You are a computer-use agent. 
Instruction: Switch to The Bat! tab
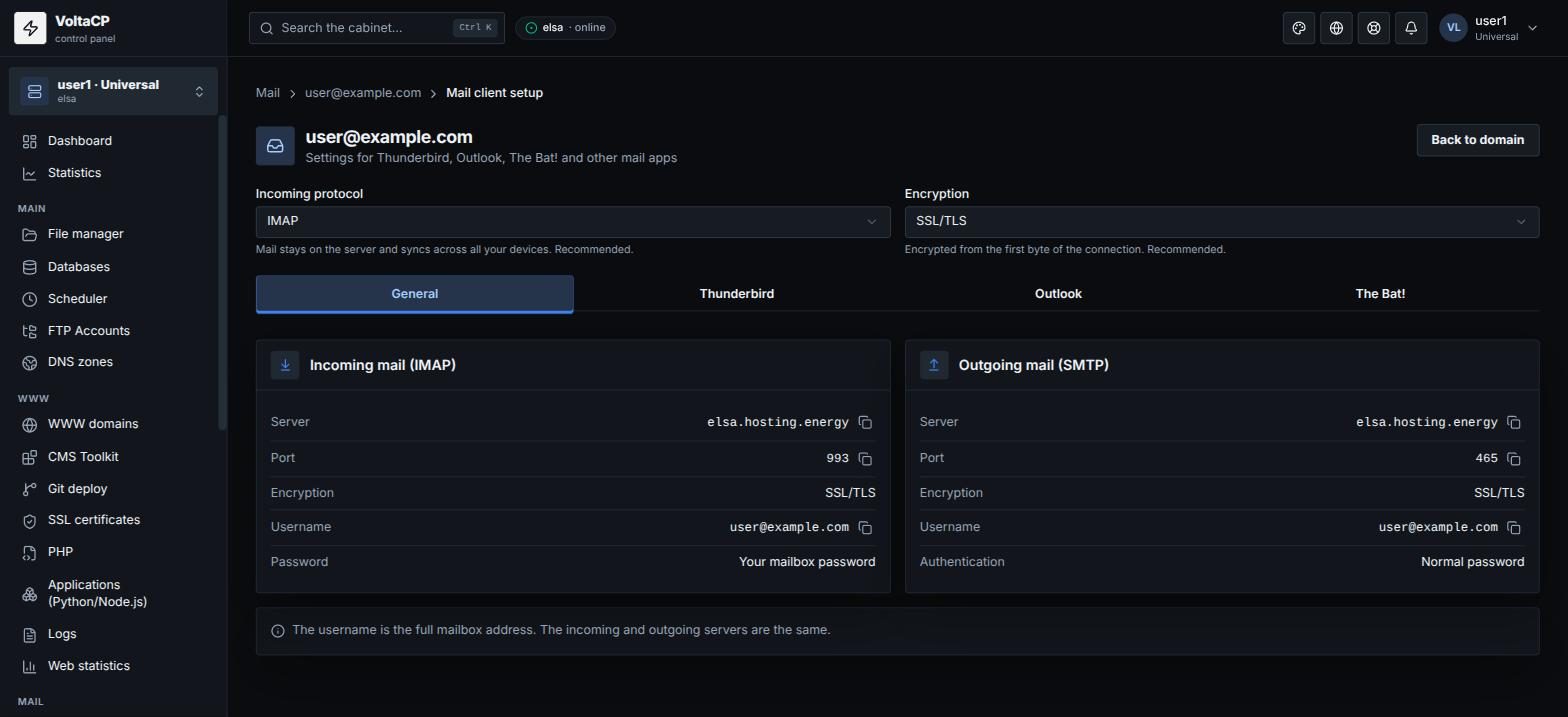[x=1380, y=294]
